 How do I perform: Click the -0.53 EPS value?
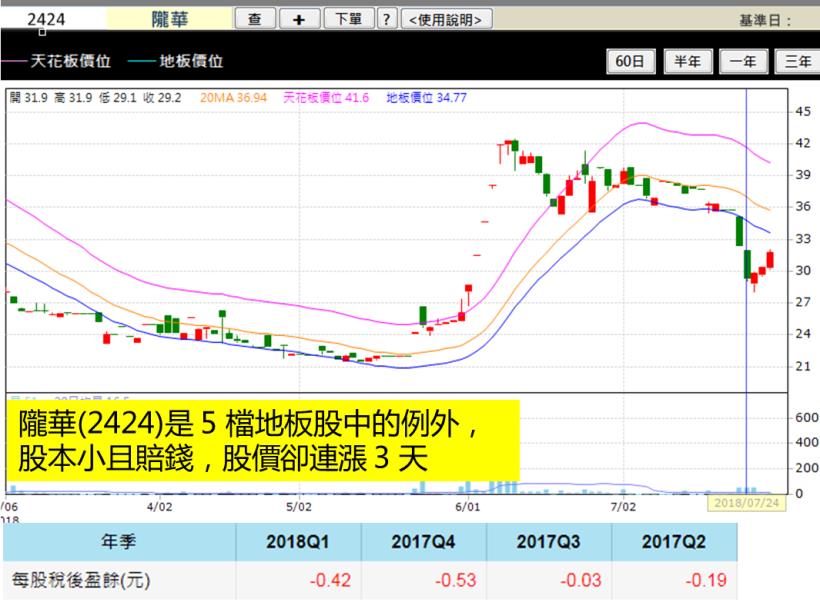[455, 580]
